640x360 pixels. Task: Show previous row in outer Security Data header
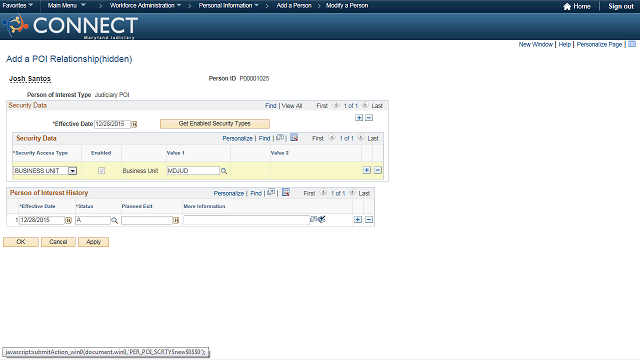[x=336, y=105]
